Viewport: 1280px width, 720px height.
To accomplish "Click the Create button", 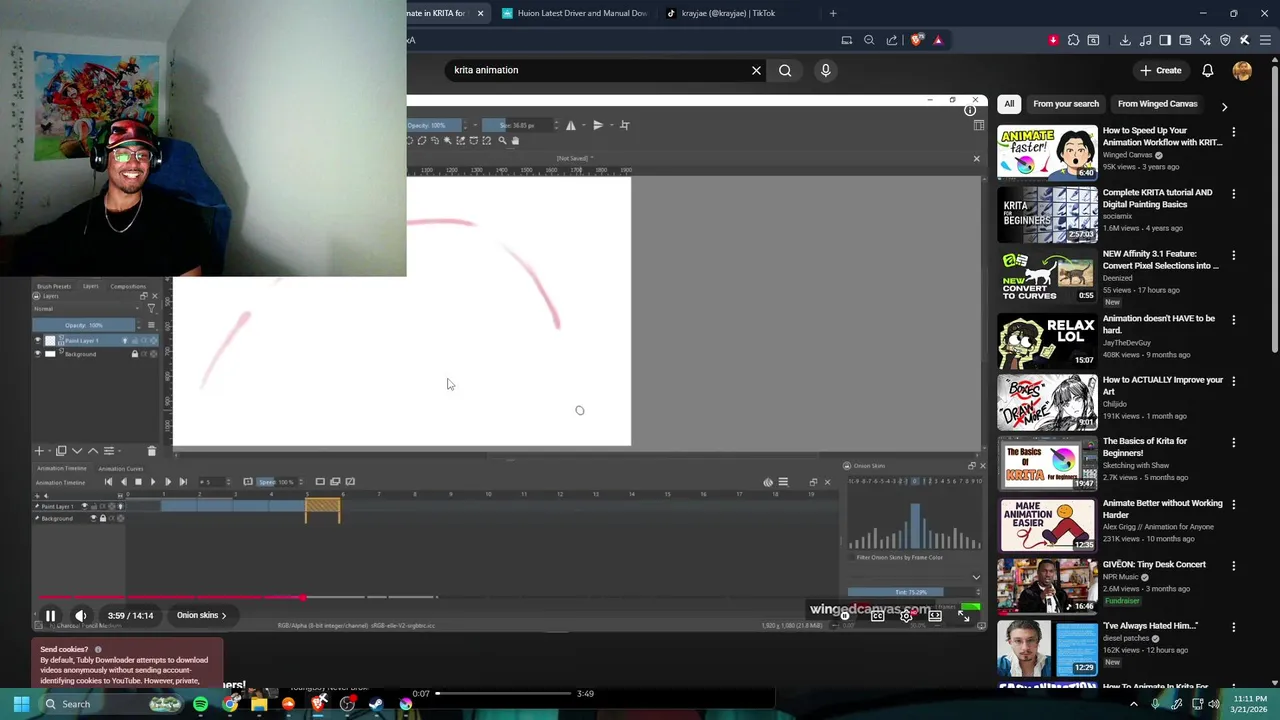I will click(x=1160, y=70).
